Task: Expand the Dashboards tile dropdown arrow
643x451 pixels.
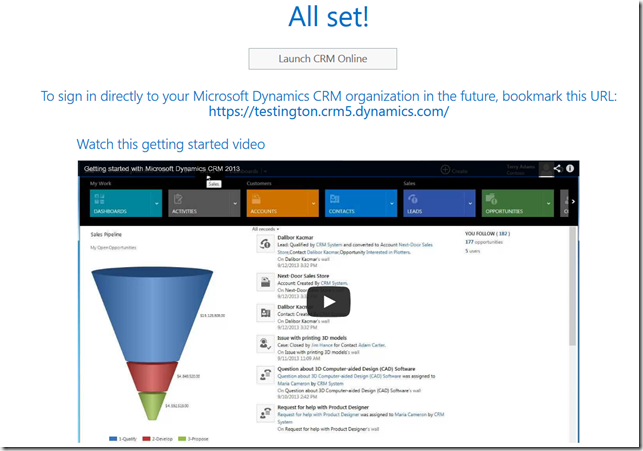Action: (157, 203)
